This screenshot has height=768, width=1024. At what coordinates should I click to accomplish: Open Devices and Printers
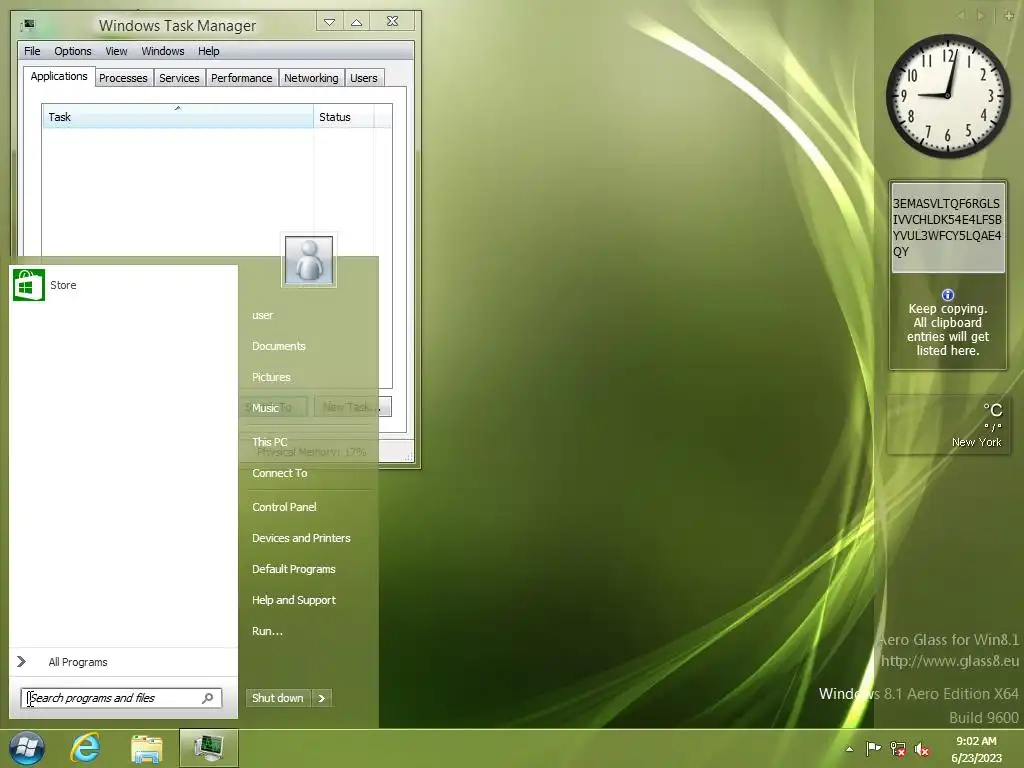pos(301,538)
